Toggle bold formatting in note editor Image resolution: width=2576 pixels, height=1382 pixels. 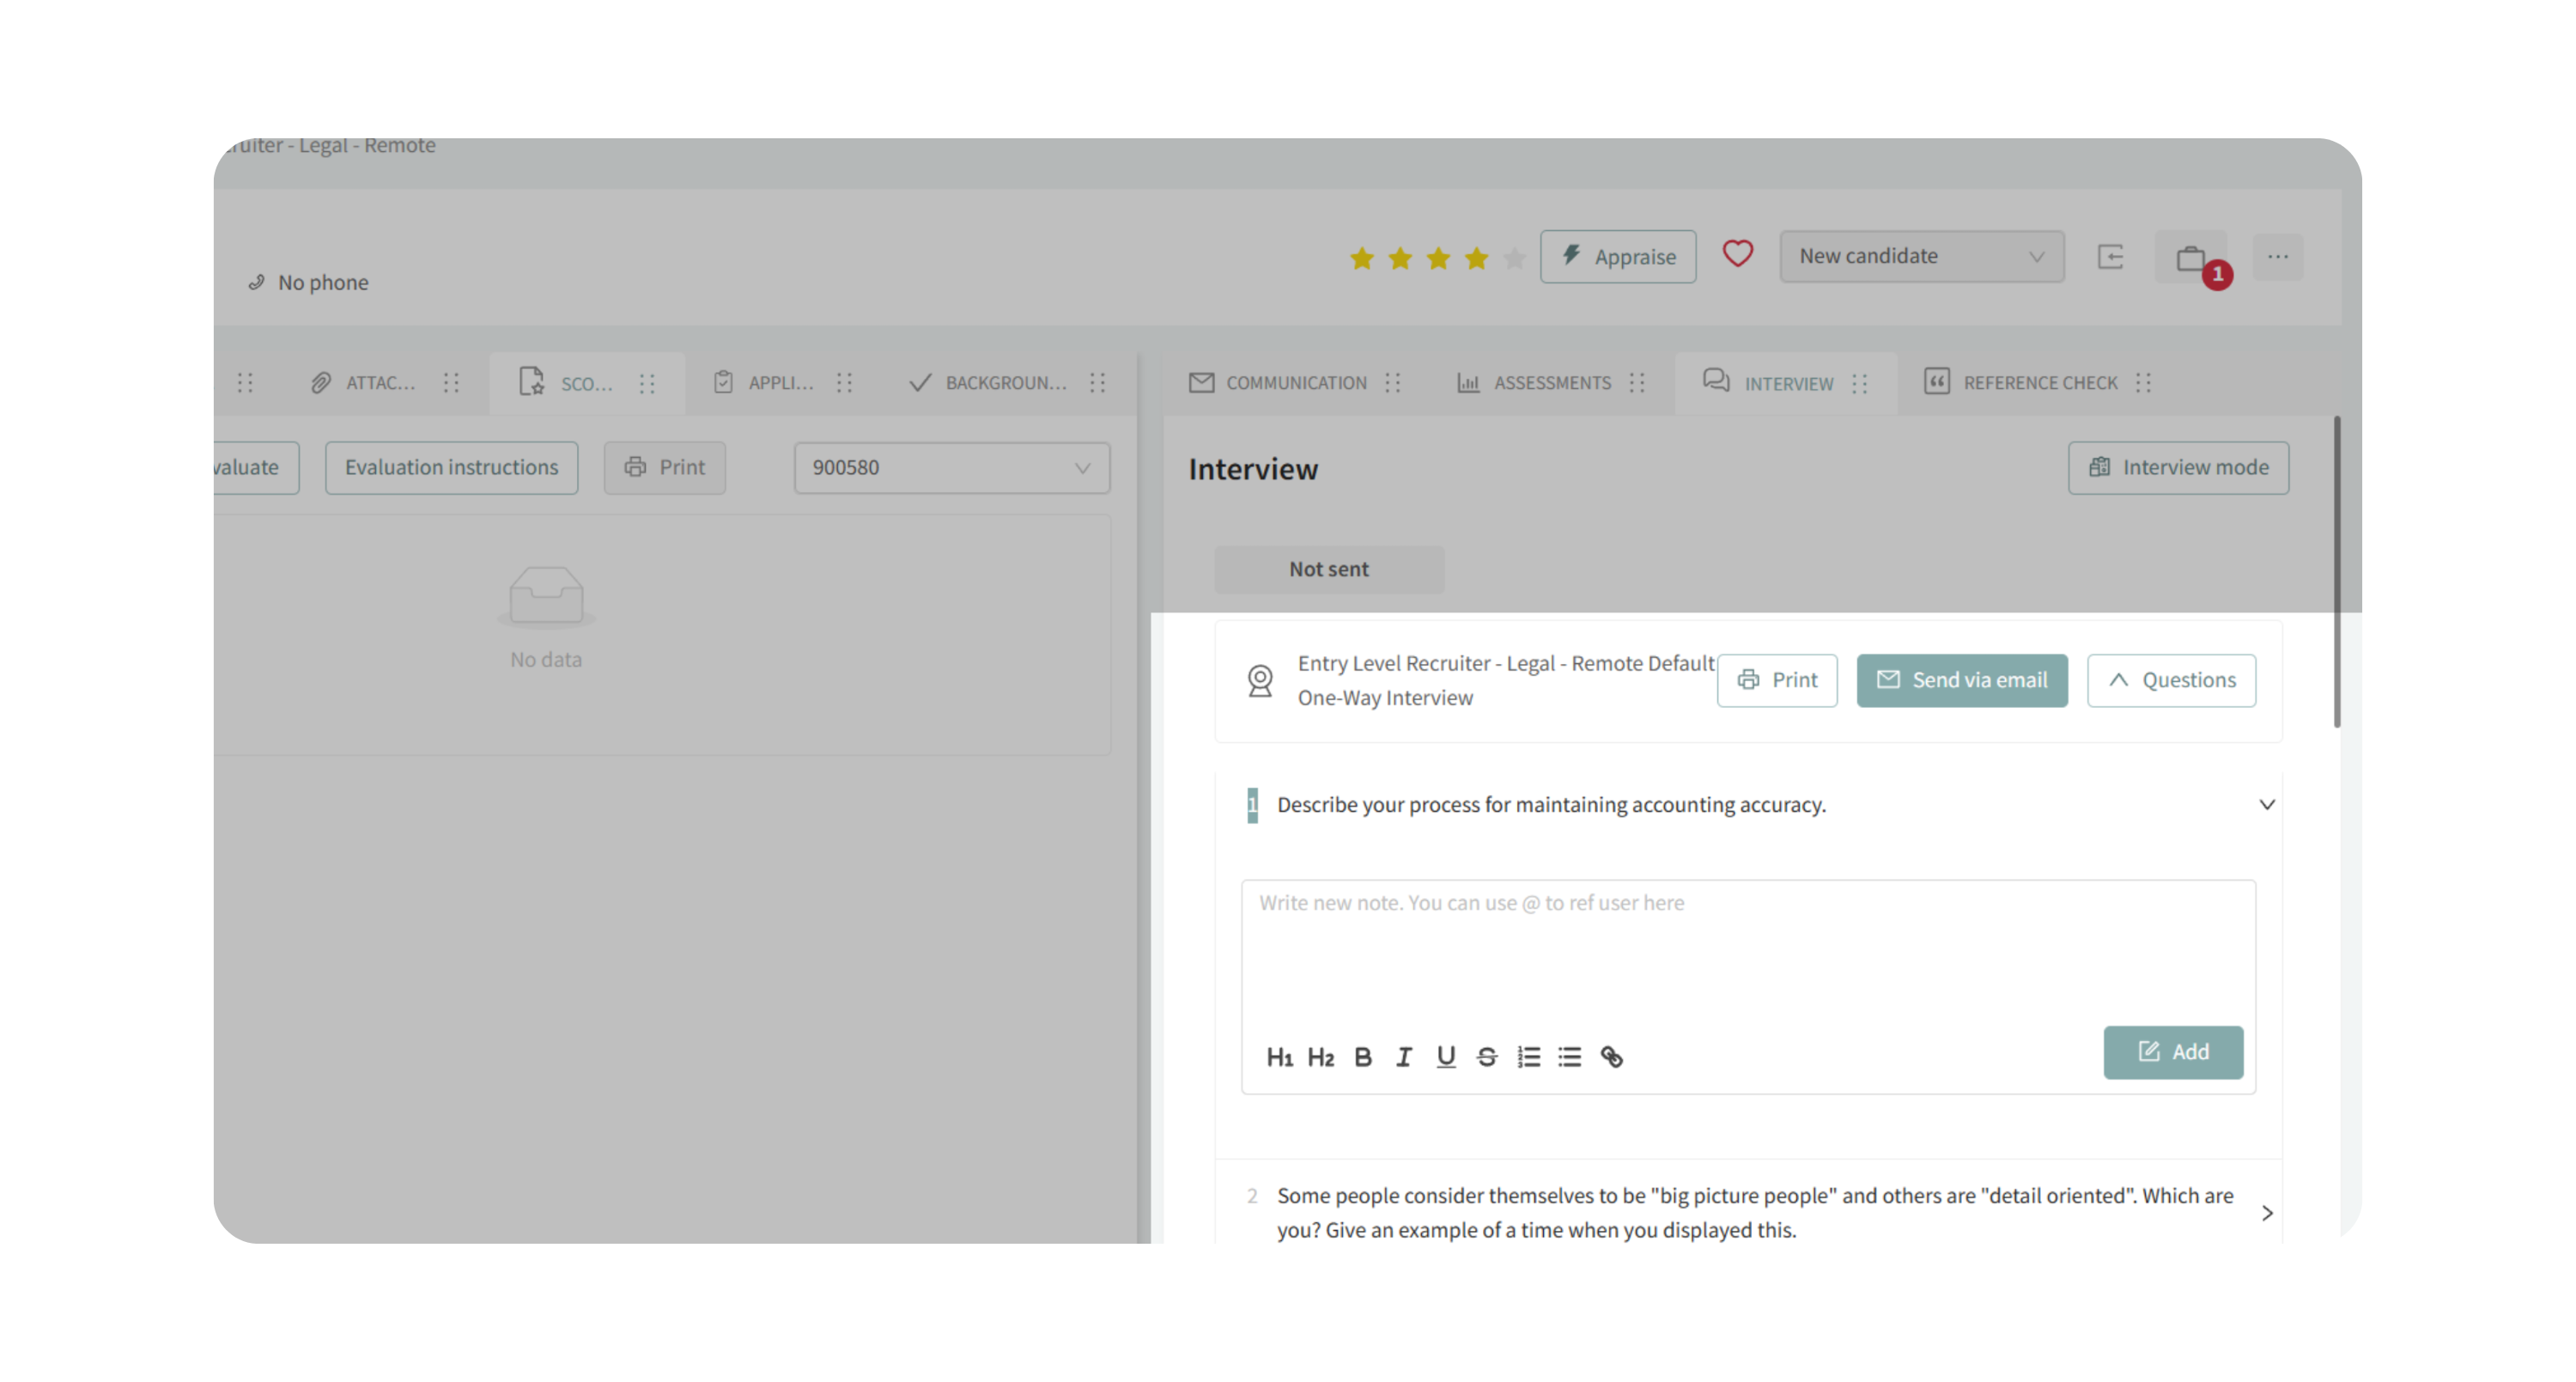[1362, 1057]
